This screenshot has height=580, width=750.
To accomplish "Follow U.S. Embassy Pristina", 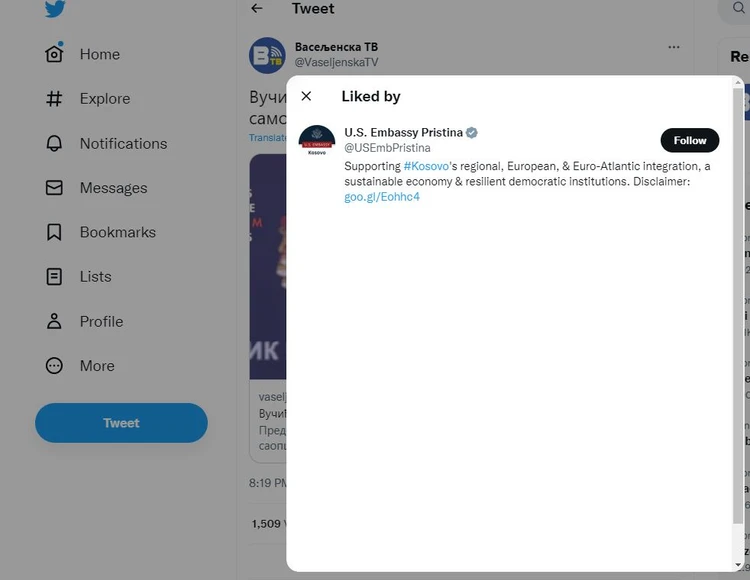I will [690, 140].
